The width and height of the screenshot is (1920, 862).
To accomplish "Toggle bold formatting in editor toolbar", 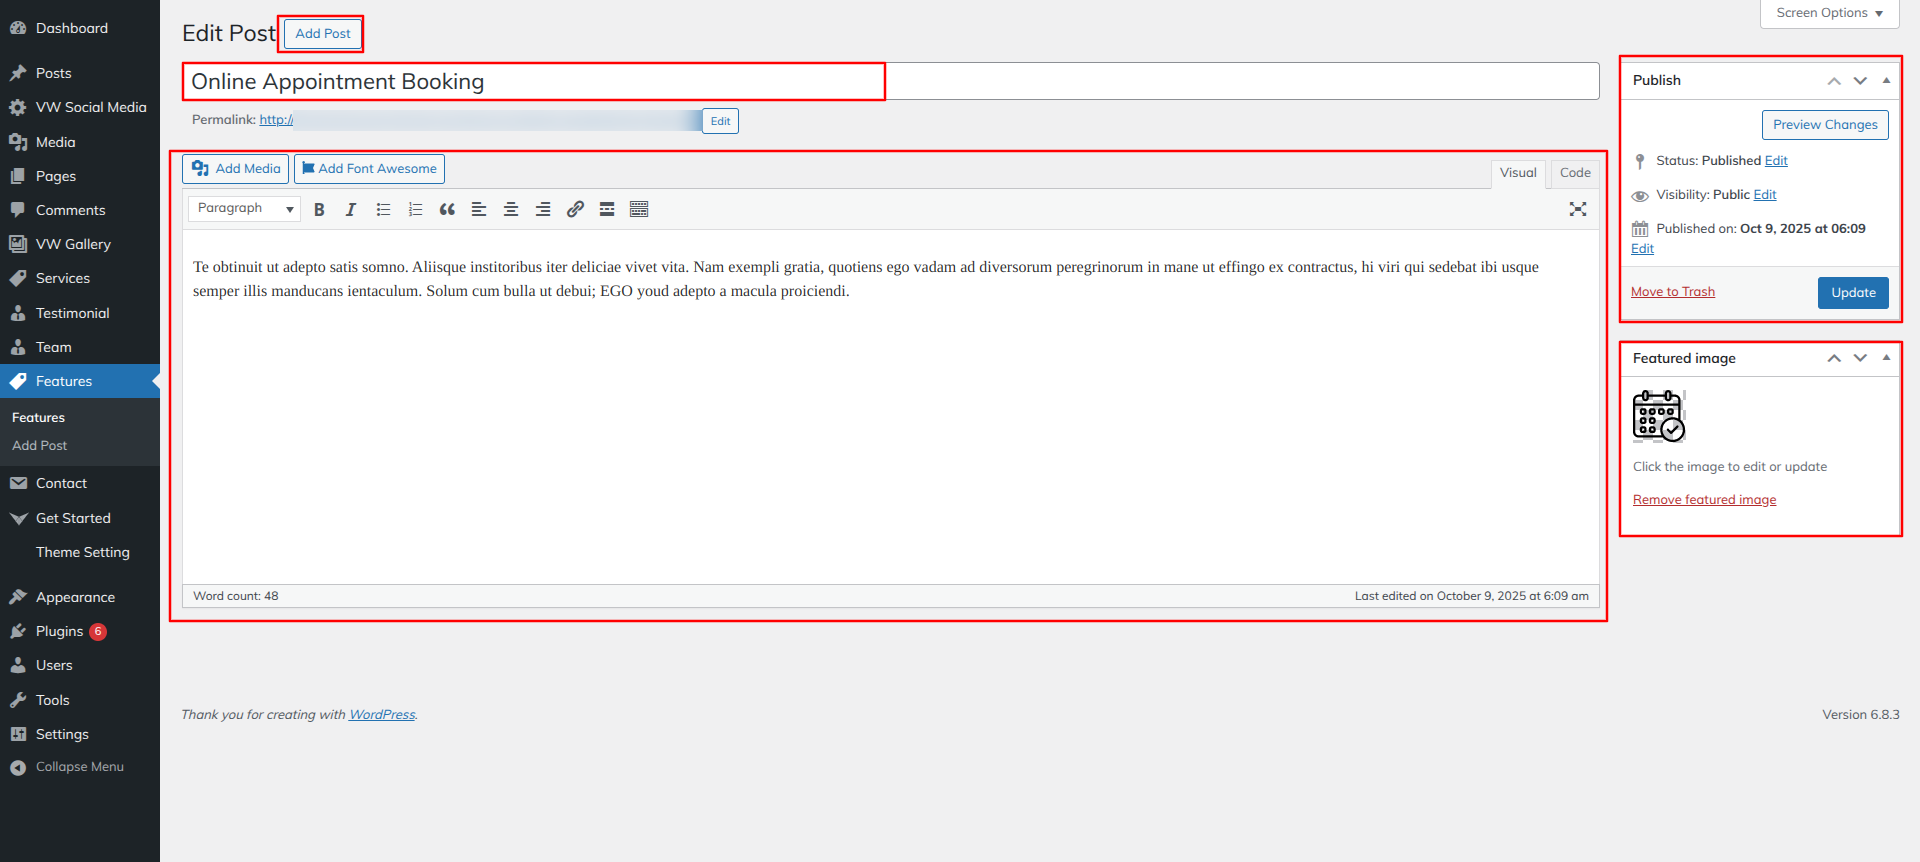I will click(x=319, y=209).
